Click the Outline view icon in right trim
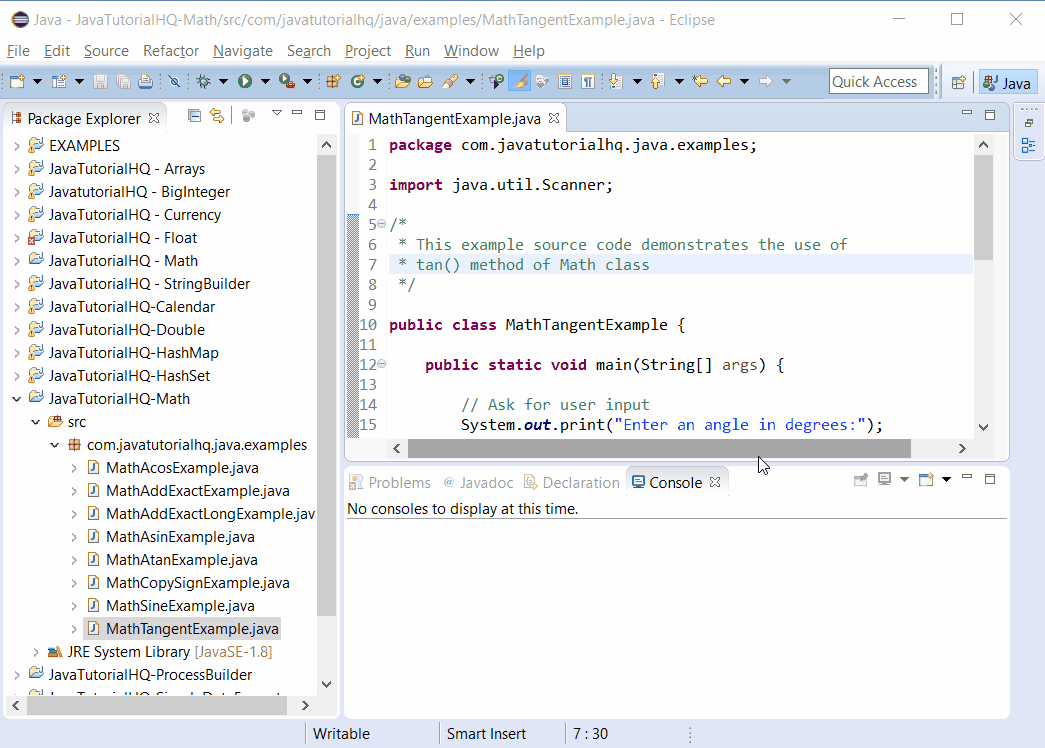The width and height of the screenshot is (1045, 748). 1028,145
